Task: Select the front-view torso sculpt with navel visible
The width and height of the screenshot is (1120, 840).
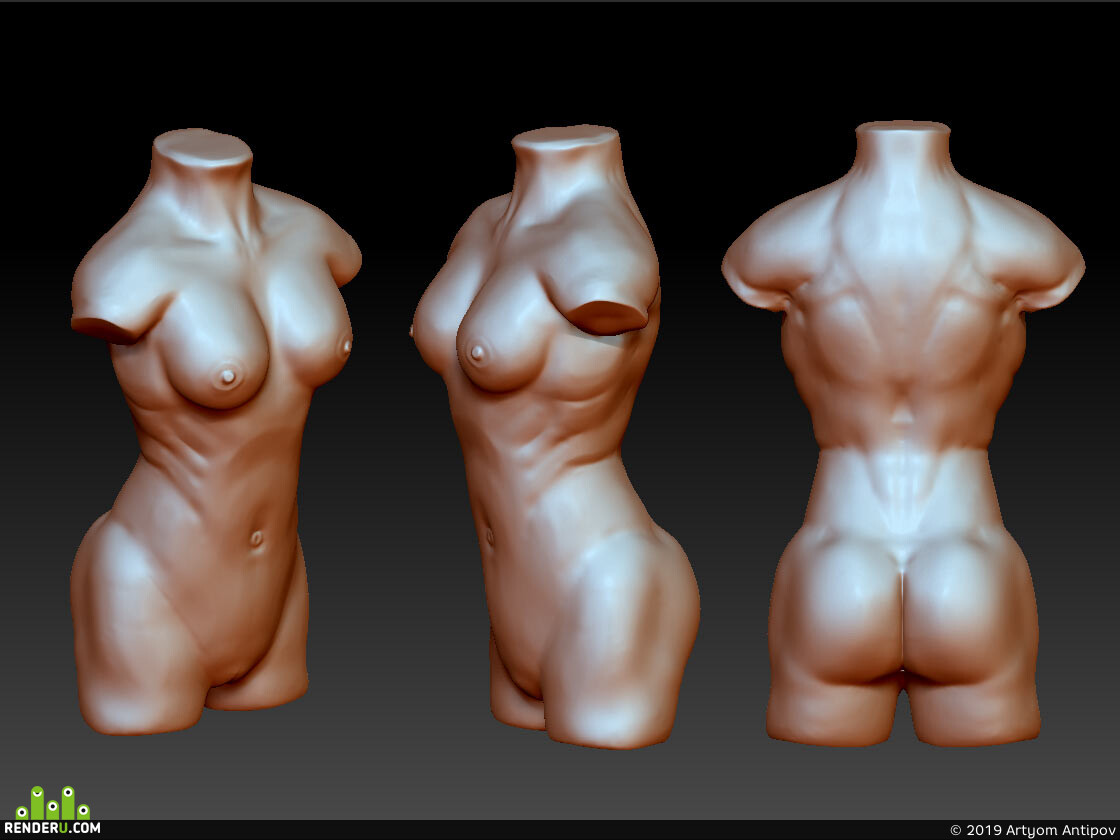Action: (216, 431)
